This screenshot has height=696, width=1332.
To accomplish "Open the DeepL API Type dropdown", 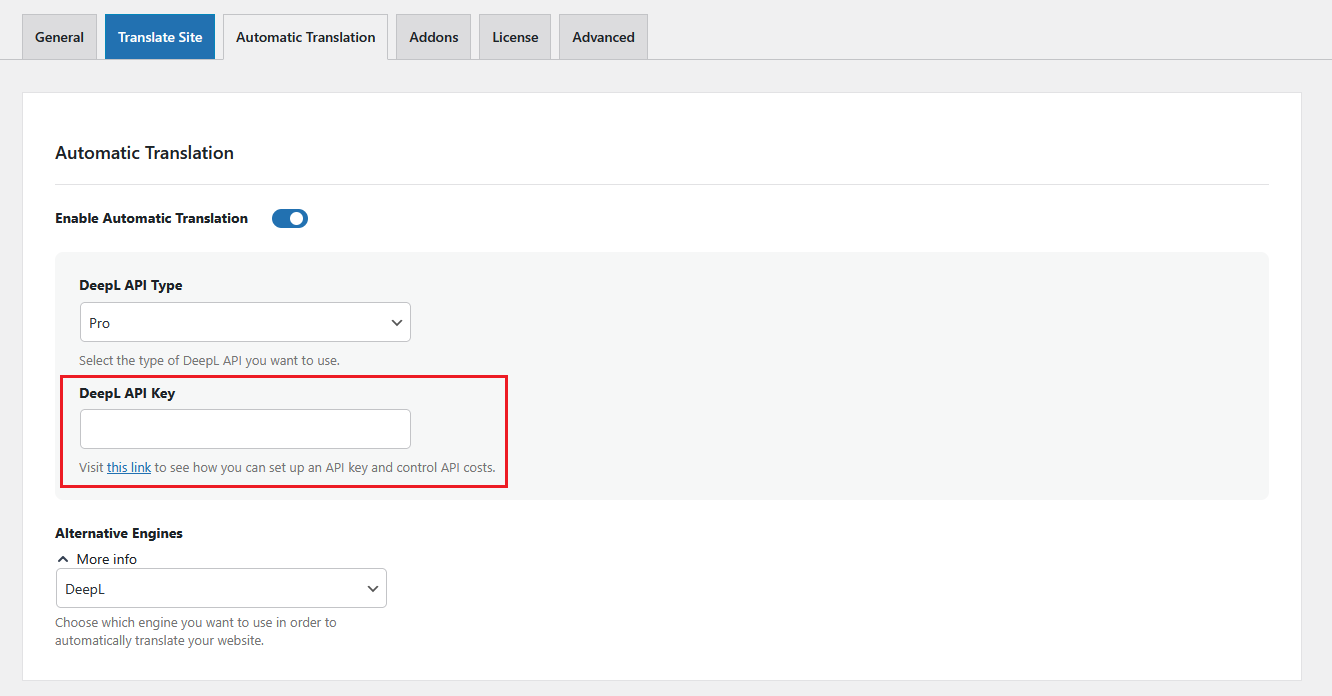I will coord(245,322).
